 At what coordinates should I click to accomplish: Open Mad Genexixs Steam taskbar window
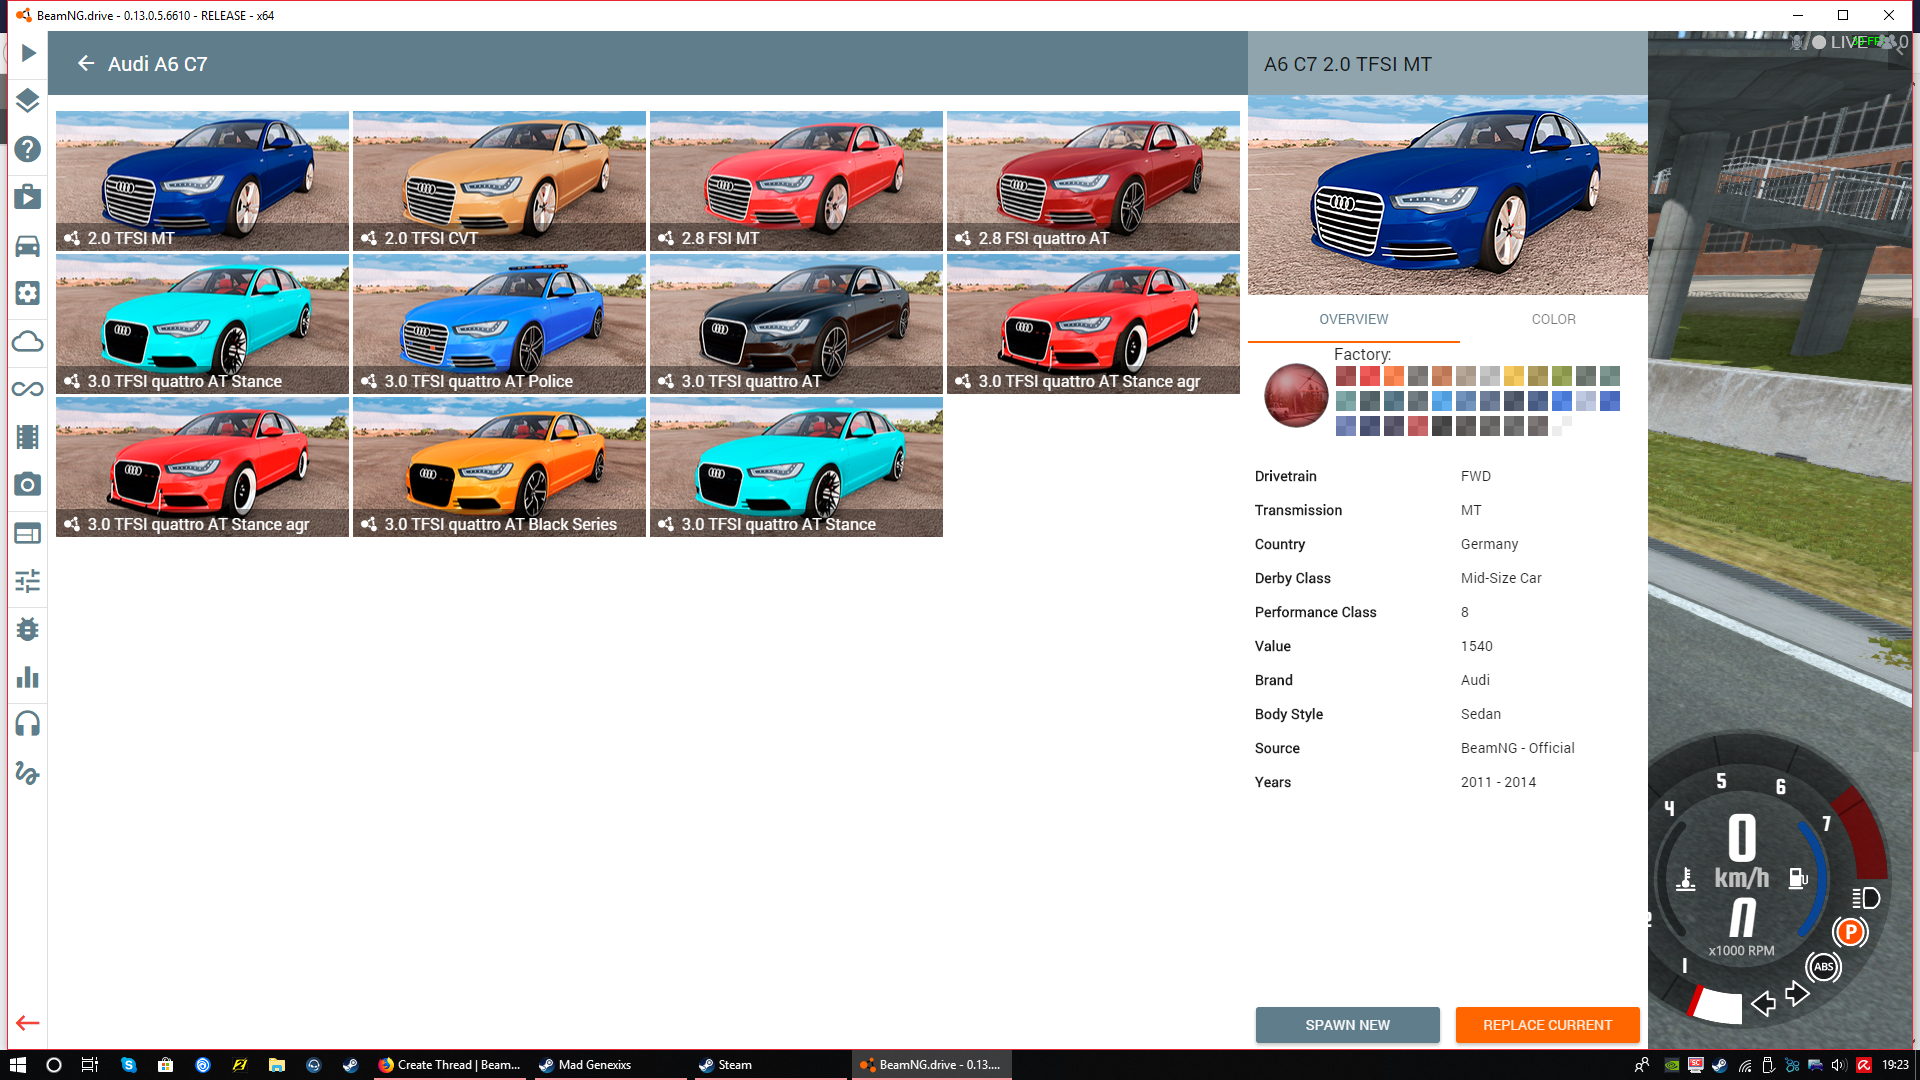(x=610, y=1065)
